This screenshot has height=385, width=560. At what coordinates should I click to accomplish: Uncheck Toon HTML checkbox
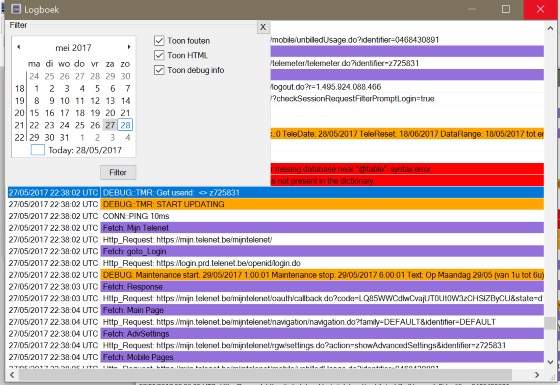[x=159, y=55]
